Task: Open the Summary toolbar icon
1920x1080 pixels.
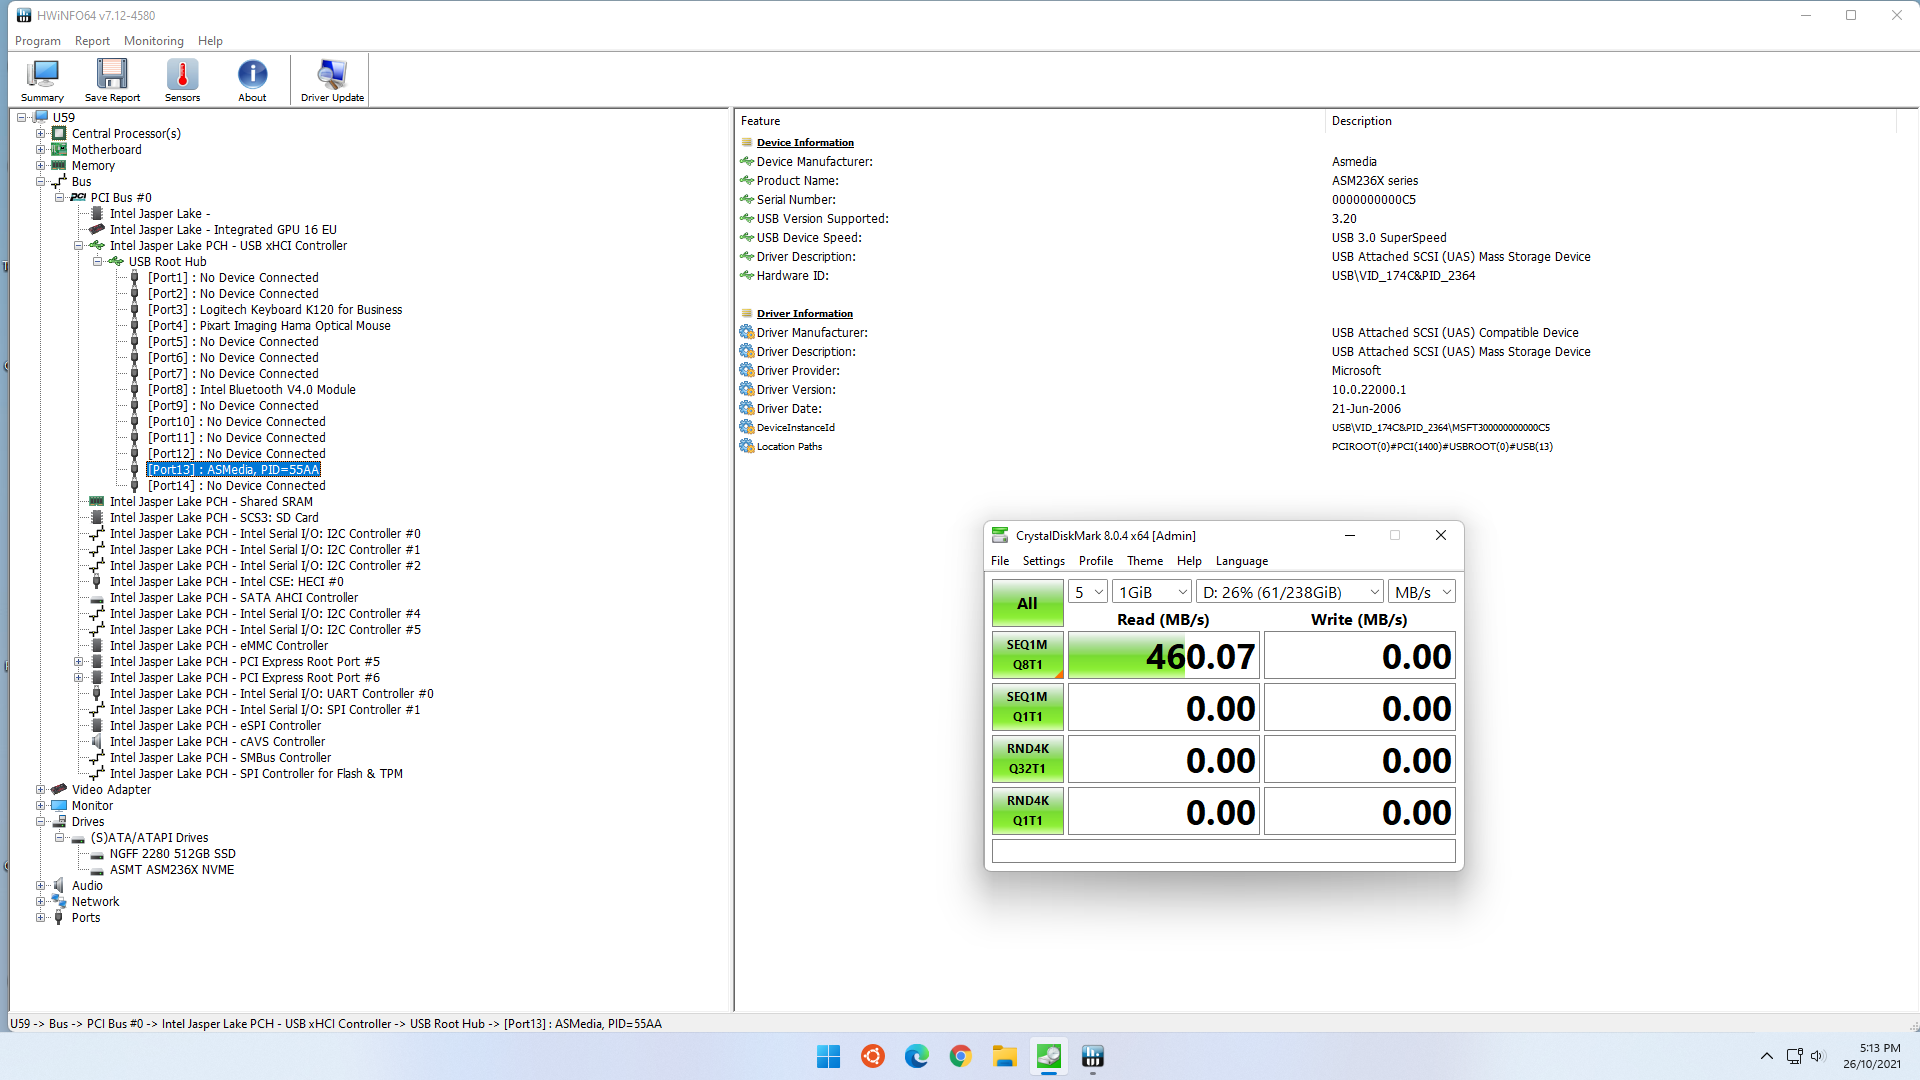Action: coord(42,80)
